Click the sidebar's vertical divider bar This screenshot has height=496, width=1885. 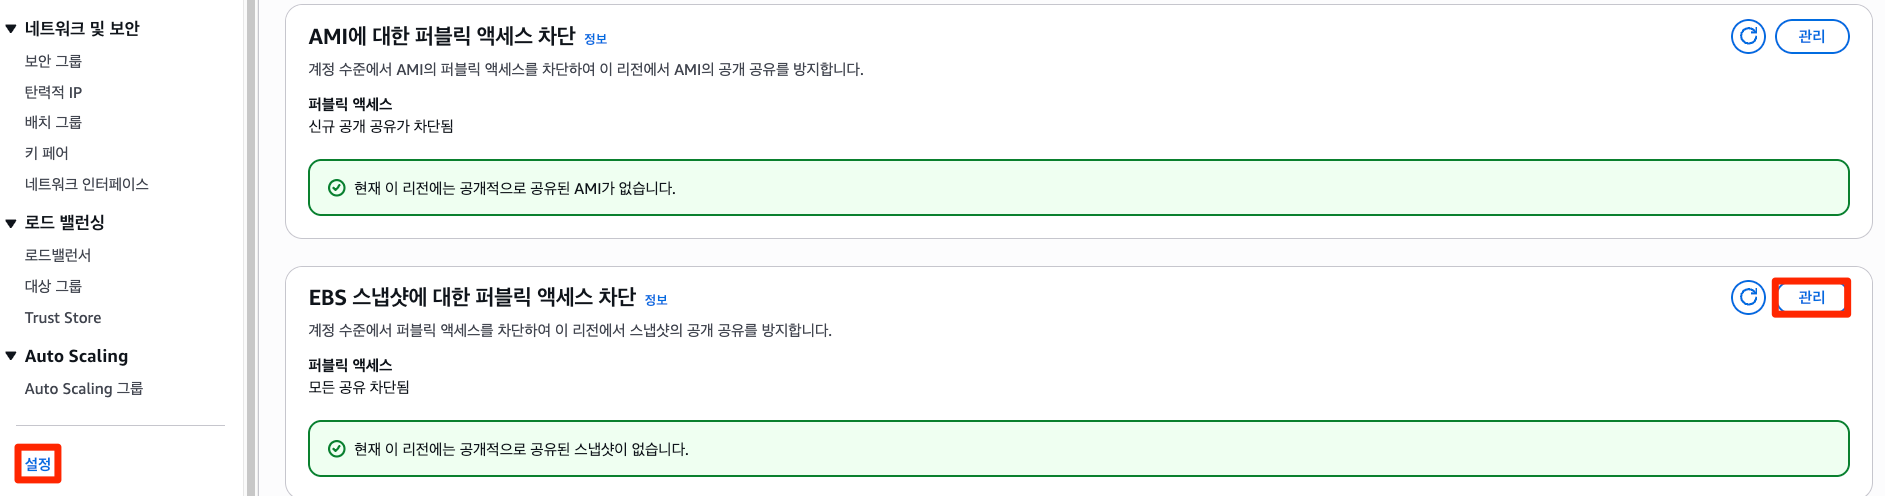click(x=251, y=248)
